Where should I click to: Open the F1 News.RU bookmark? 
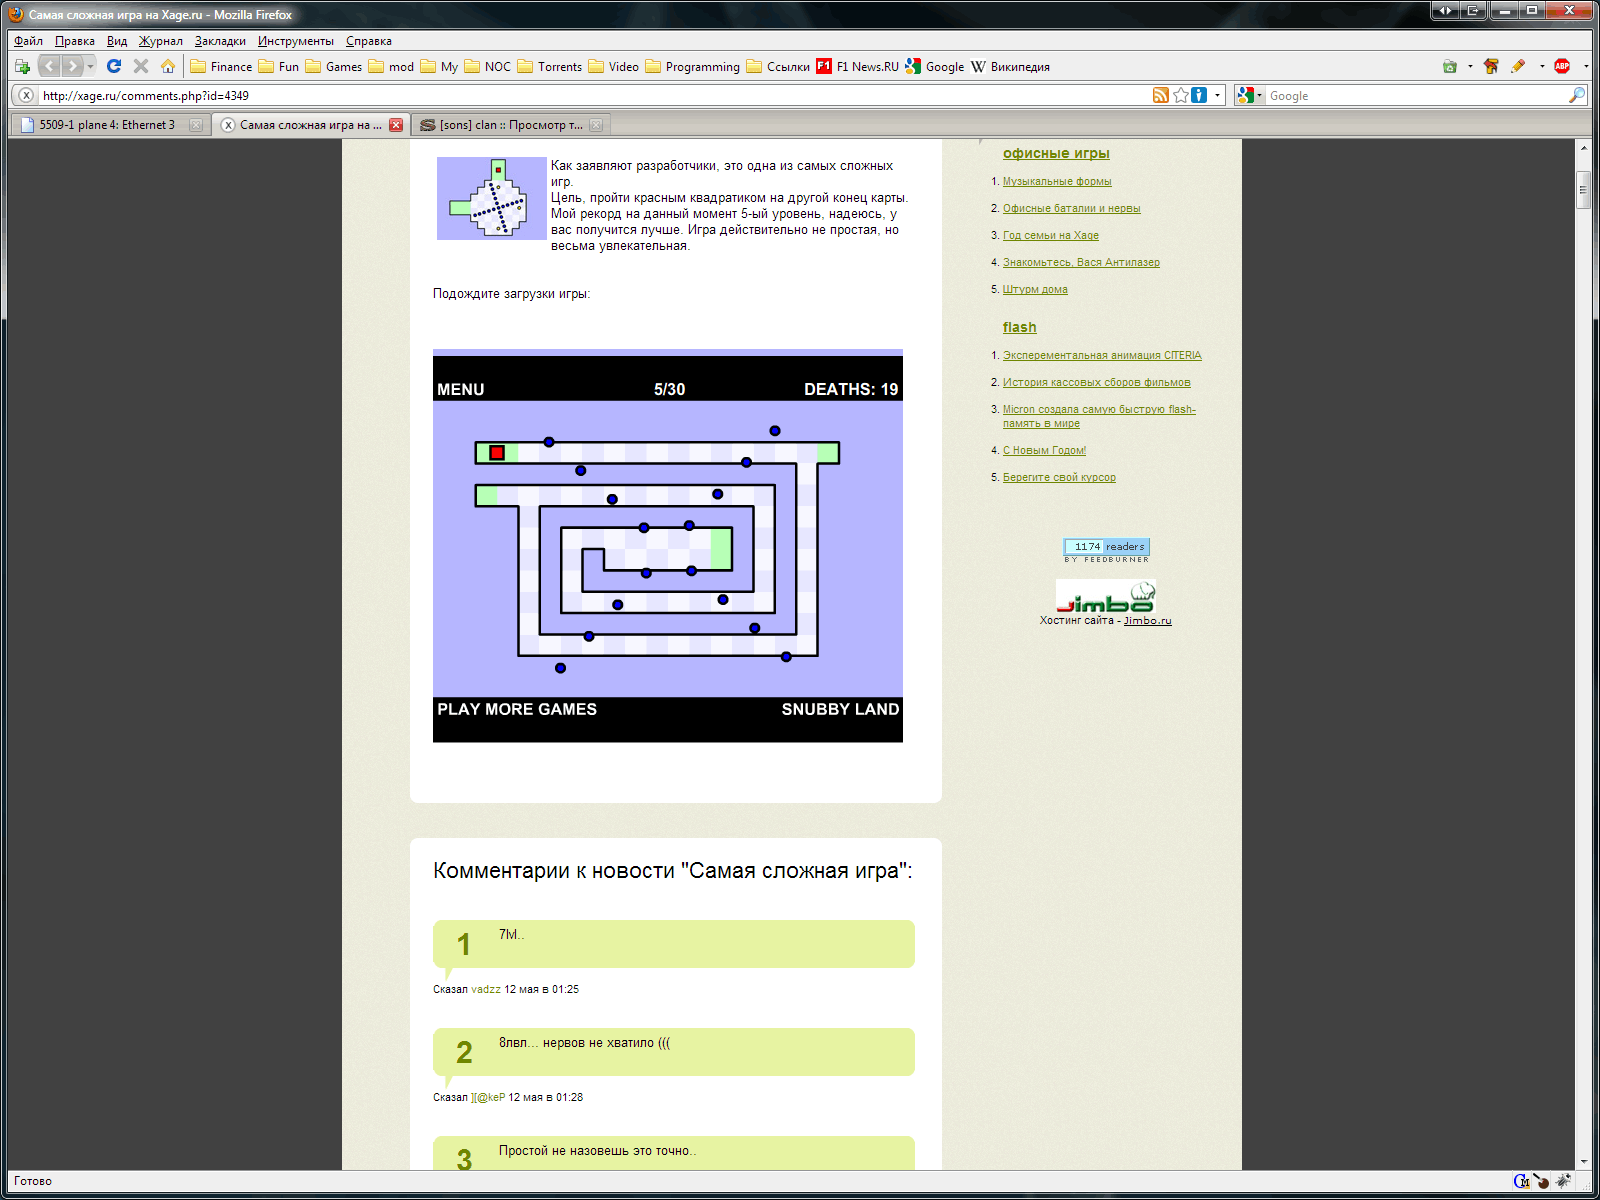858,67
